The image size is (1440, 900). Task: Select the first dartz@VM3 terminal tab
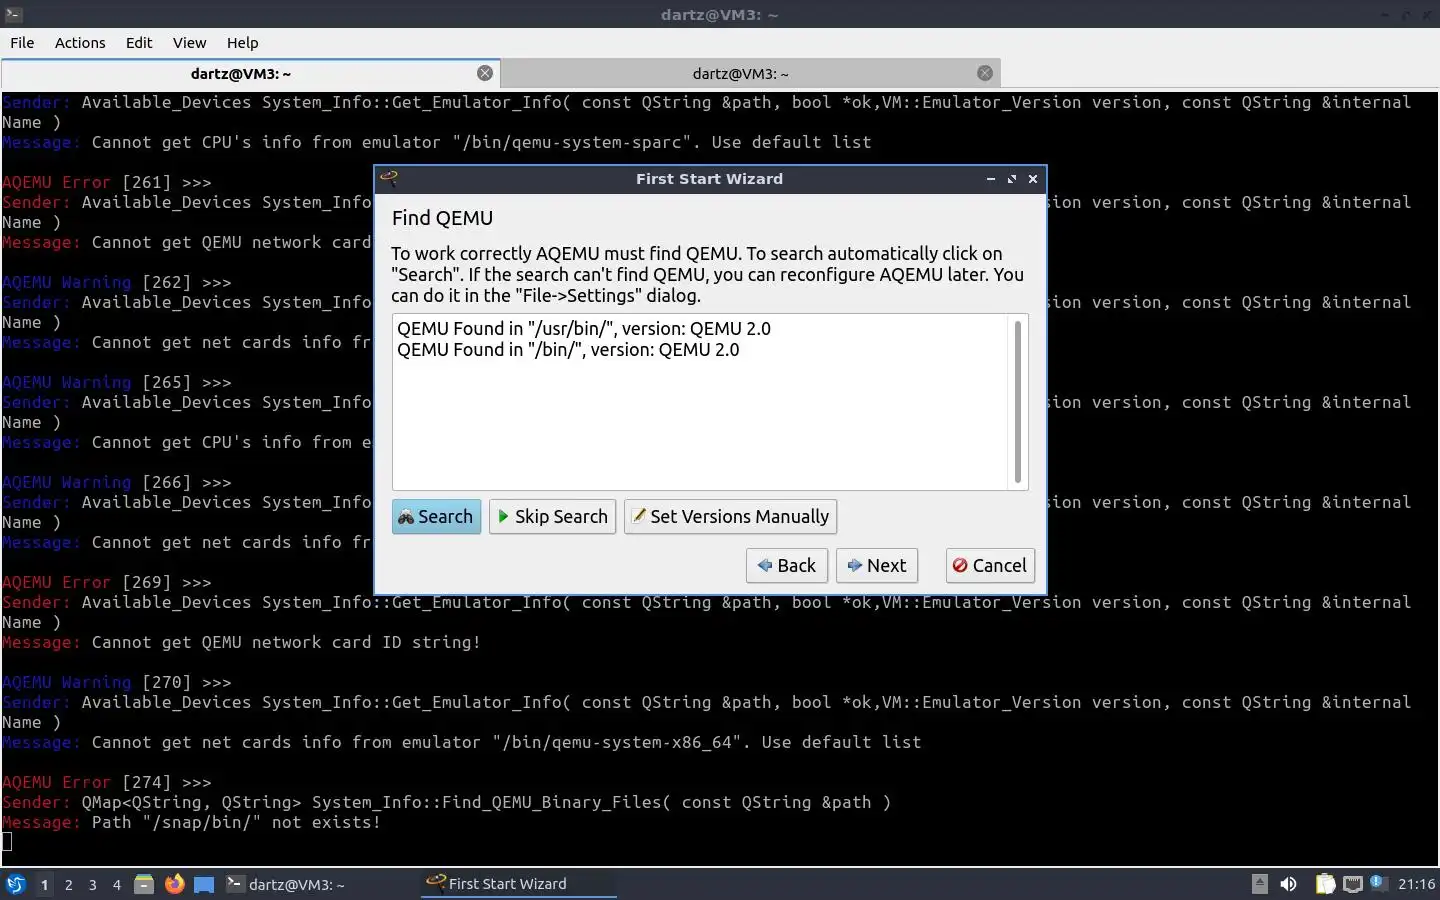(x=241, y=74)
